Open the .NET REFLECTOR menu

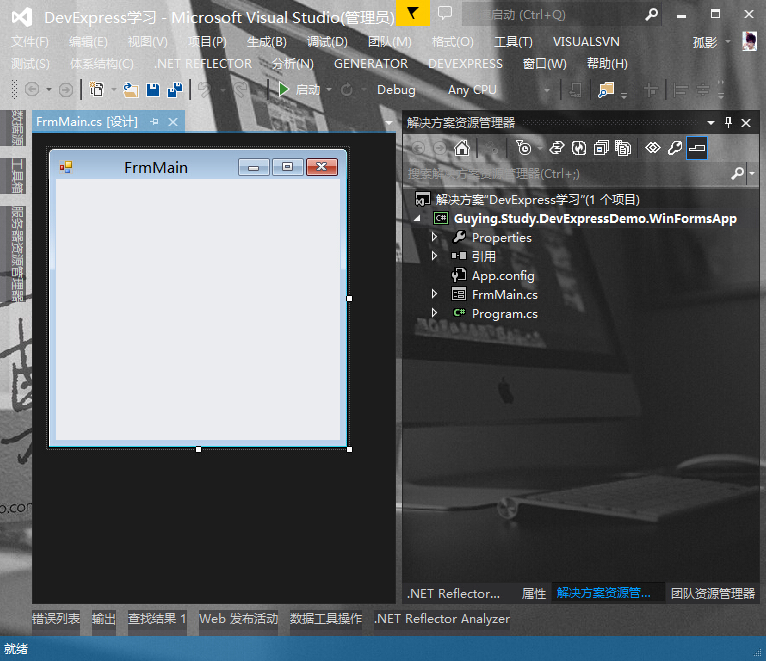click(203, 64)
